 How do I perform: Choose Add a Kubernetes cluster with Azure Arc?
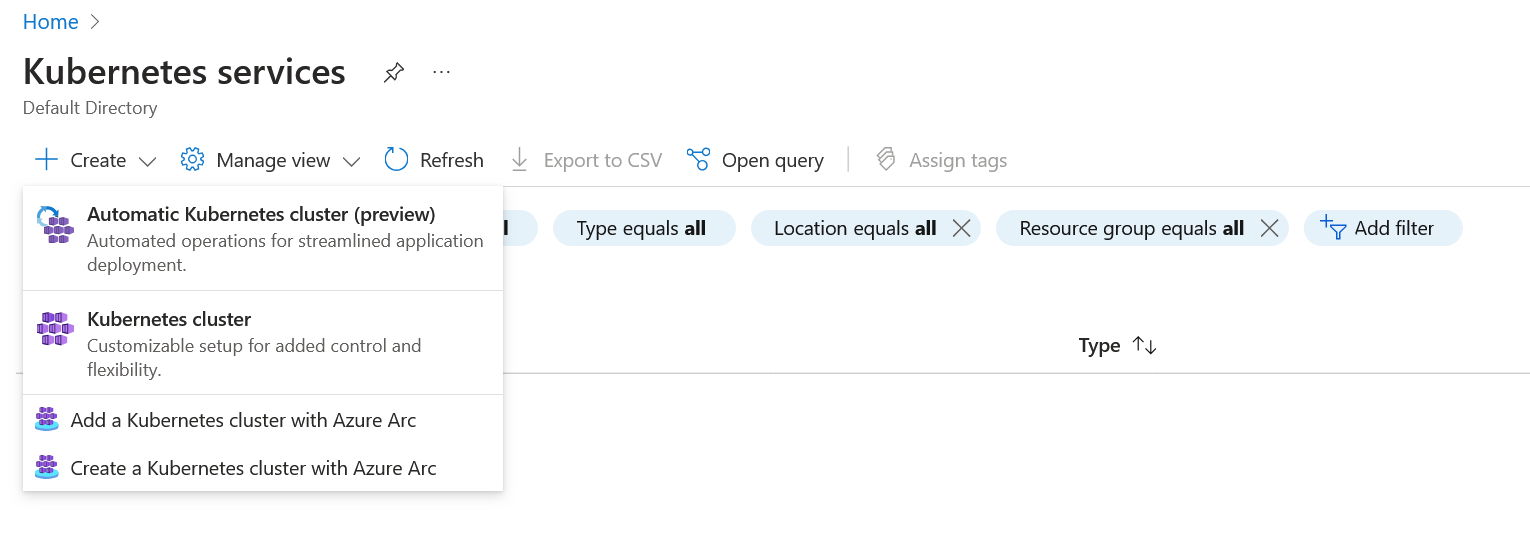click(243, 420)
